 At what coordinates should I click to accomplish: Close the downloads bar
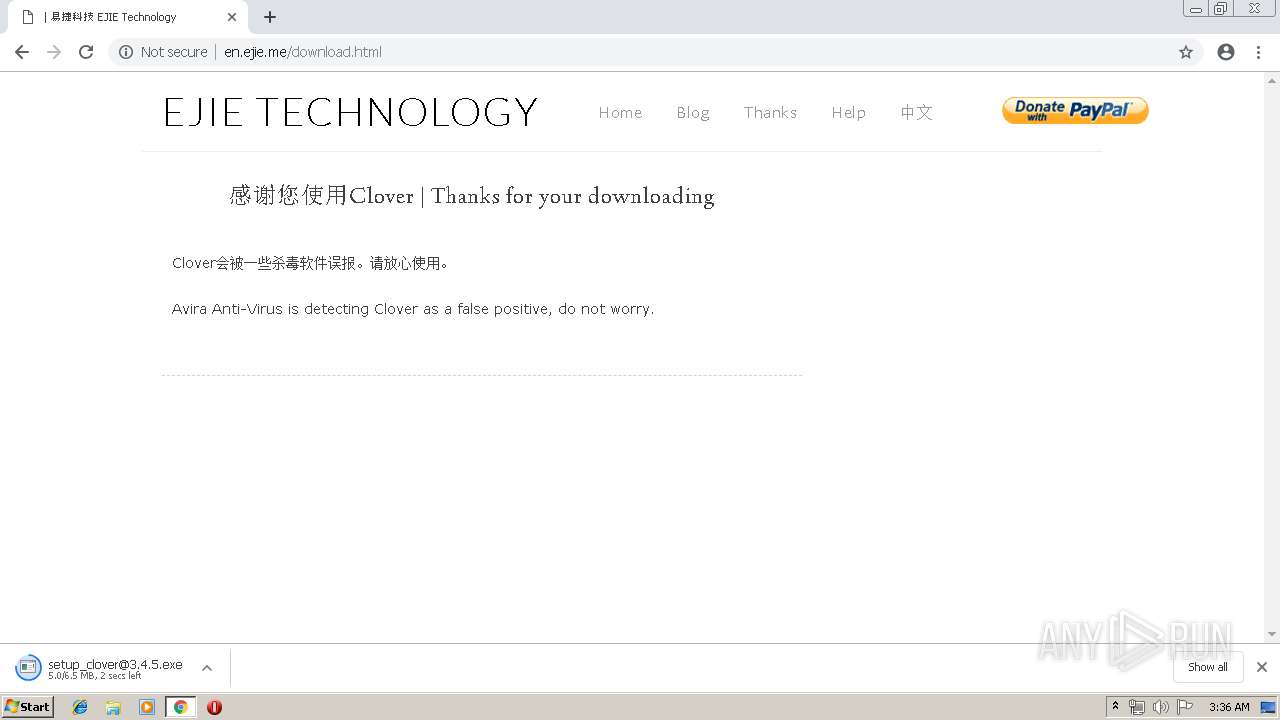pyautogui.click(x=1262, y=667)
